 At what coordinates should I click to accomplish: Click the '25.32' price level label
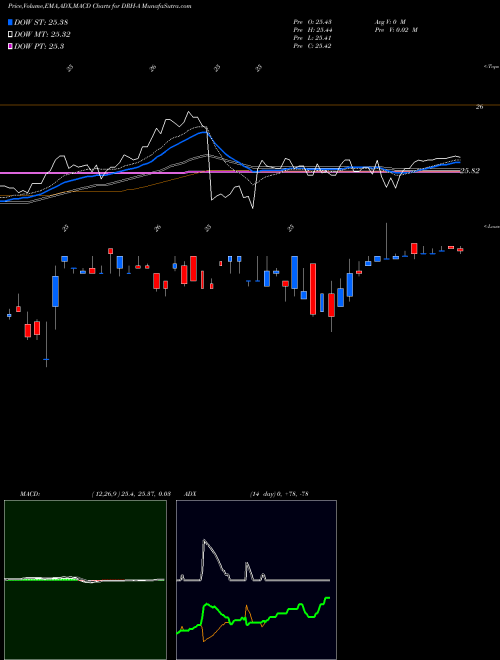470,171
